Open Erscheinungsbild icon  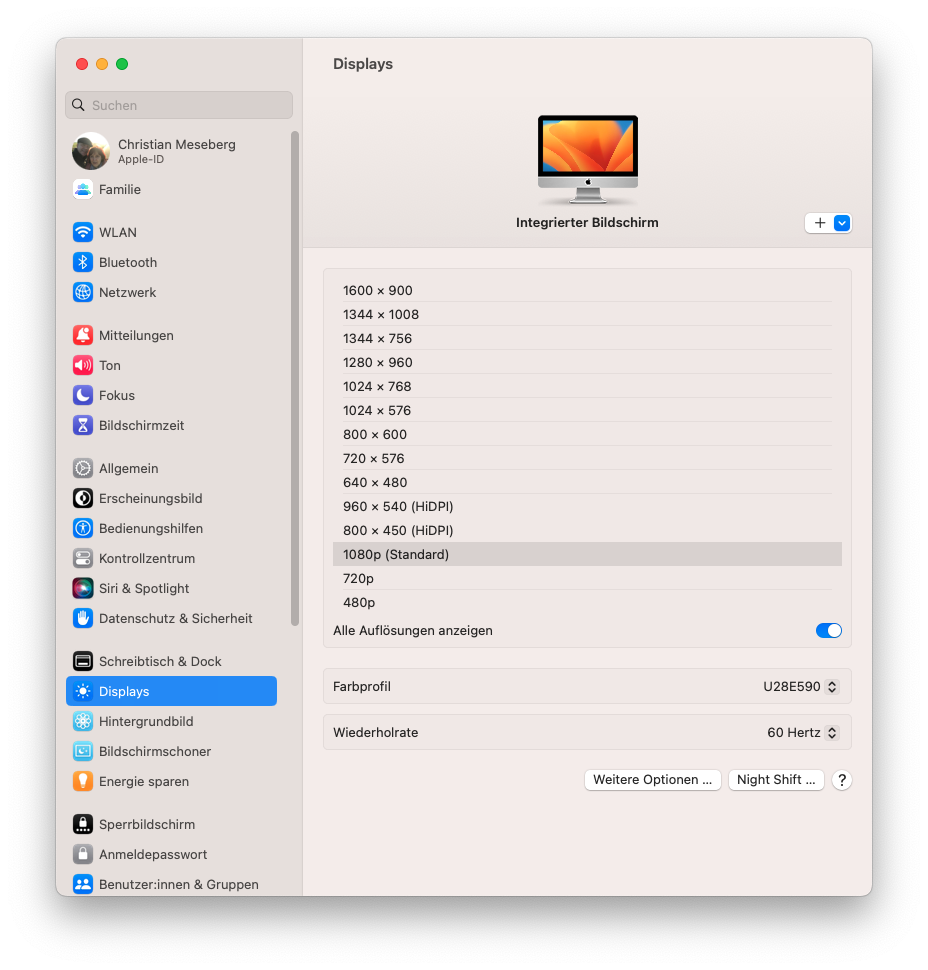(x=83, y=498)
